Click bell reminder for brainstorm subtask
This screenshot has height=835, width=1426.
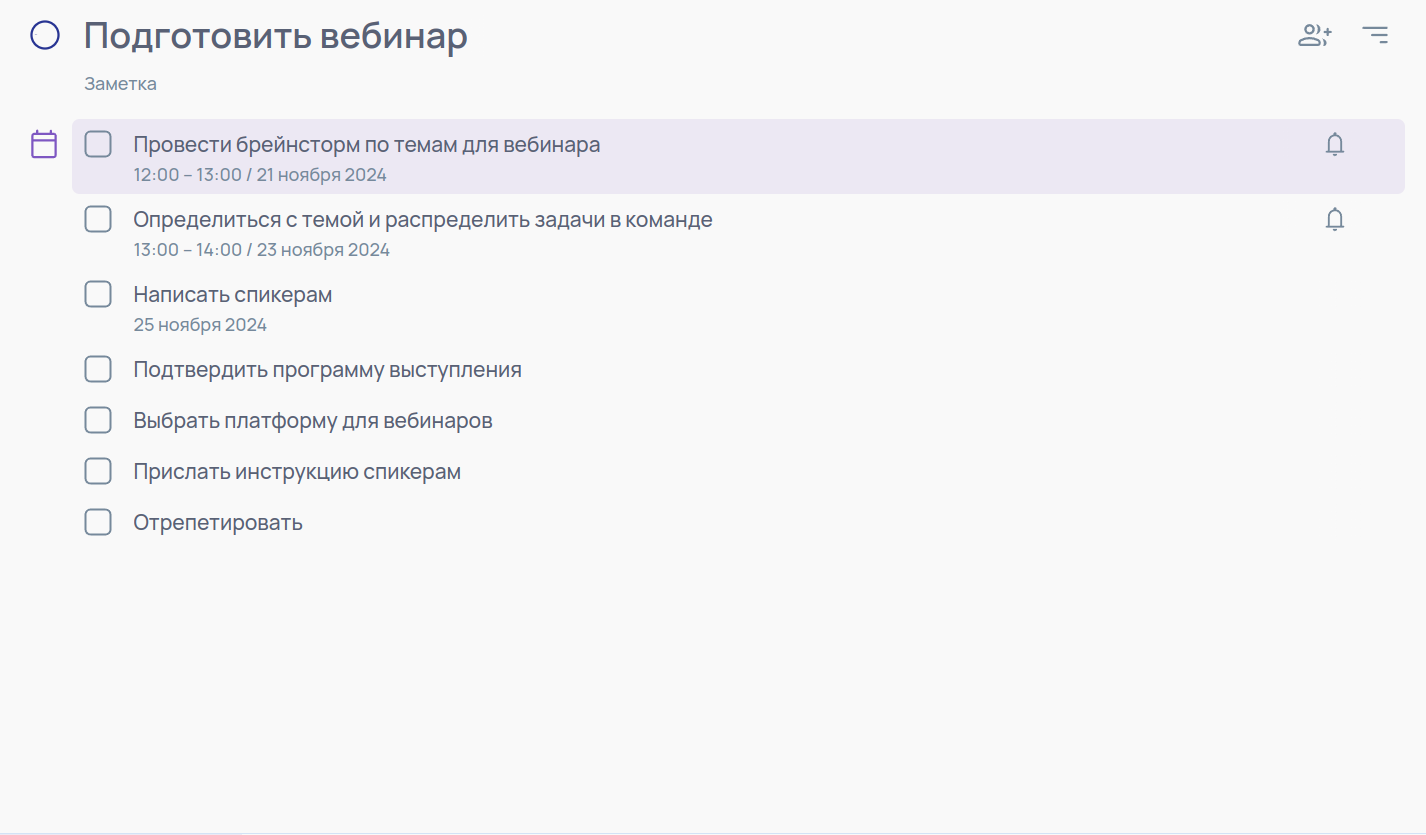[x=1335, y=145]
